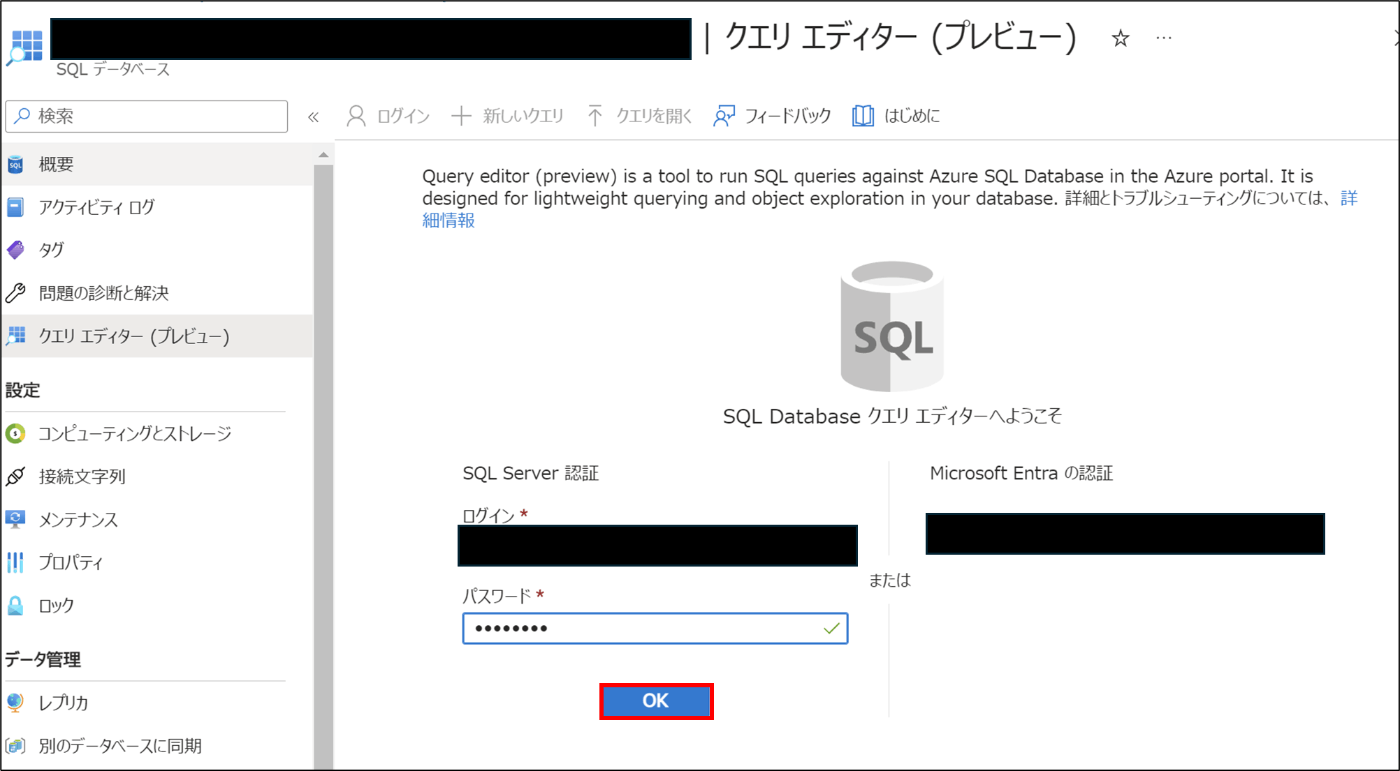Open タグ in the sidebar
Image resolution: width=1400 pixels, height=771 pixels.
point(157,250)
